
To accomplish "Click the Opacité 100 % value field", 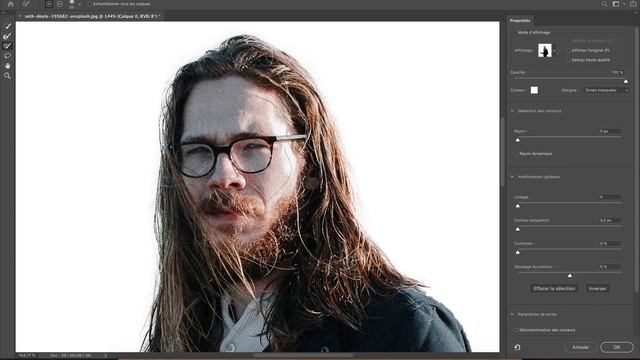I will point(618,73).
